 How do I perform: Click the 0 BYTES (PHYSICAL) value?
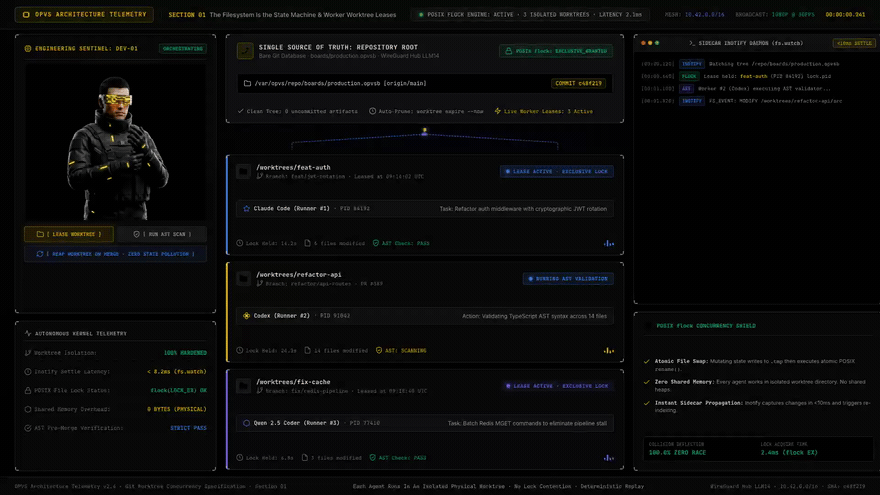(177, 409)
